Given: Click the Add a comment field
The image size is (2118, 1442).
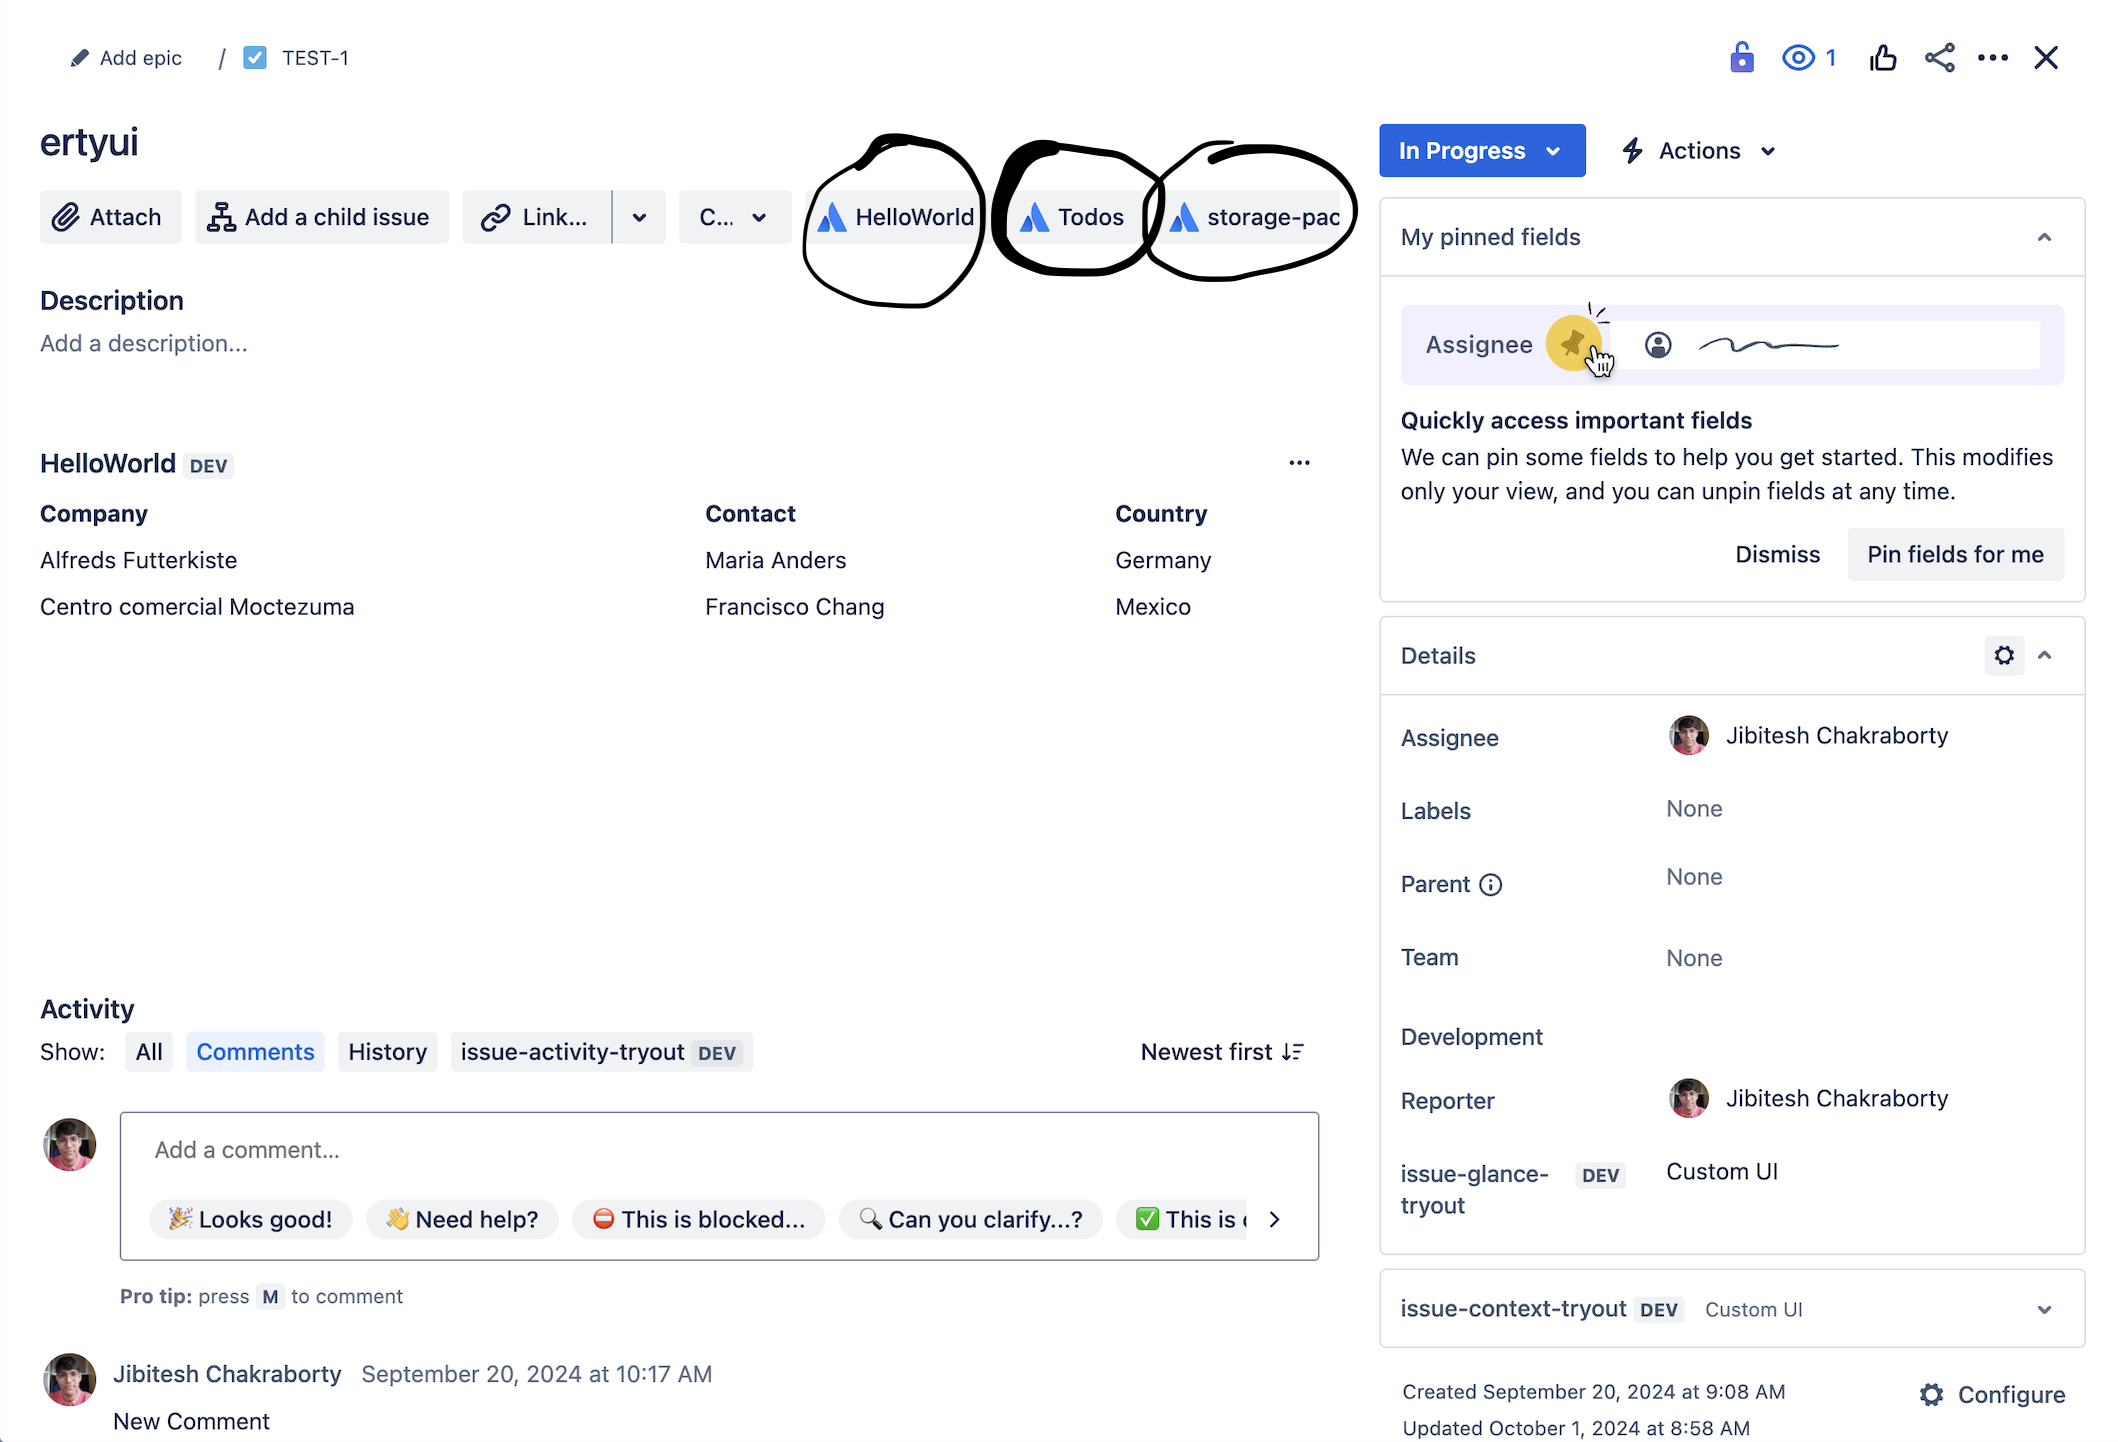Looking at the screenshot, I should click(x=719, y=1150).
